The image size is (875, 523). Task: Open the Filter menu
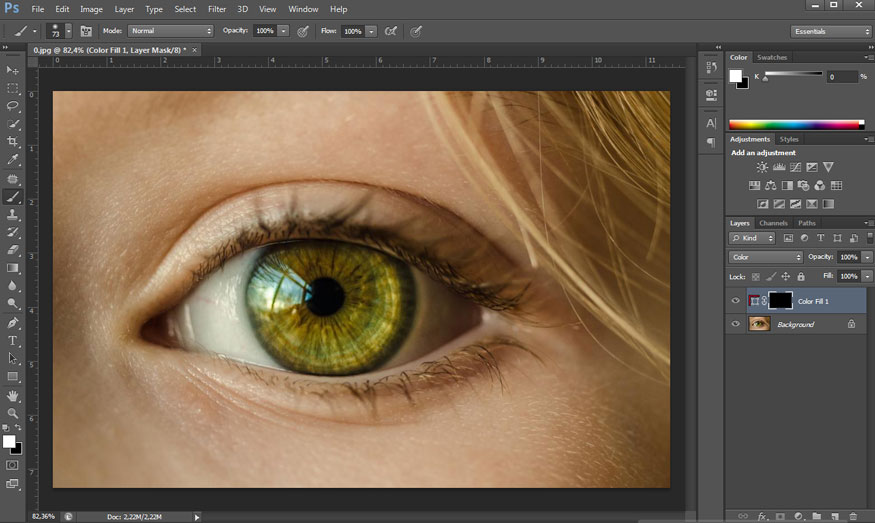coord(217,9)
